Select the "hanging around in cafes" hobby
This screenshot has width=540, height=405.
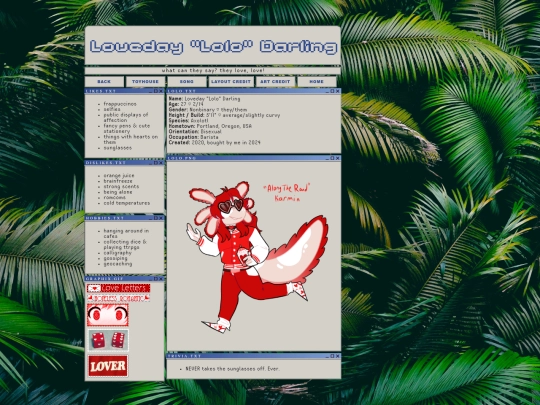(x=126, y=233)
